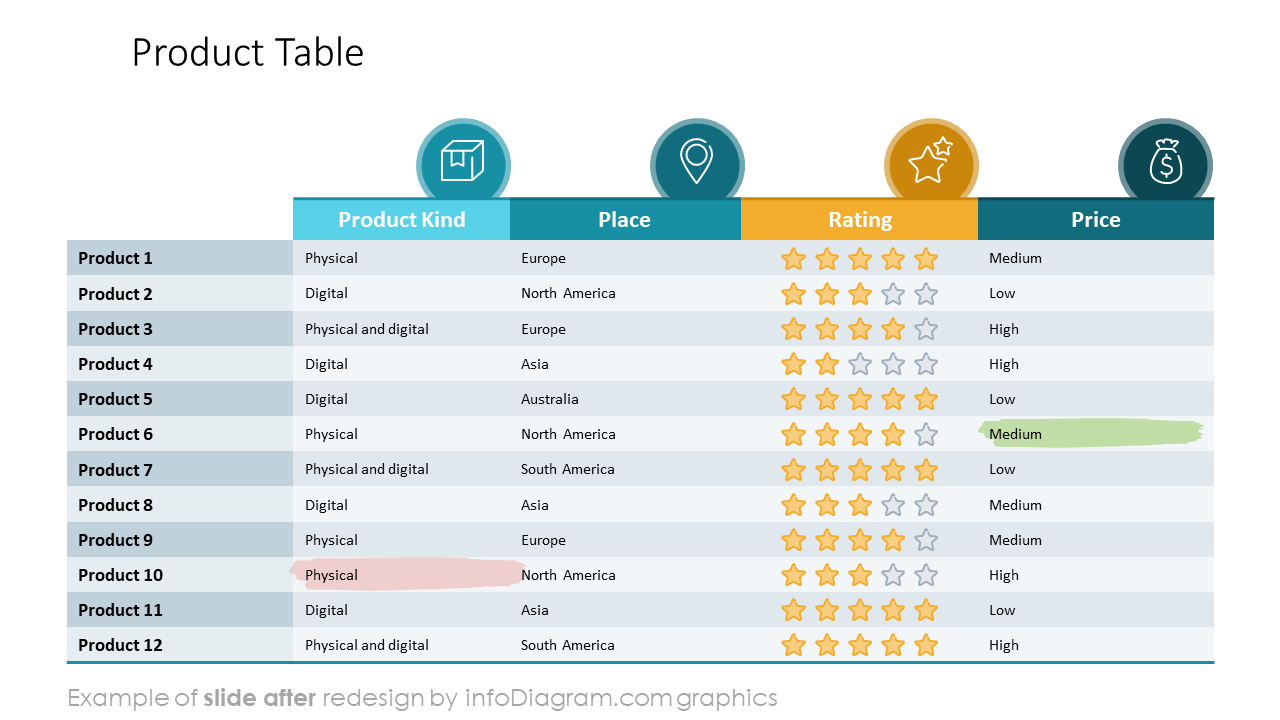
Task: Select the Product Kind column header
Action: [x=401, y=220]
